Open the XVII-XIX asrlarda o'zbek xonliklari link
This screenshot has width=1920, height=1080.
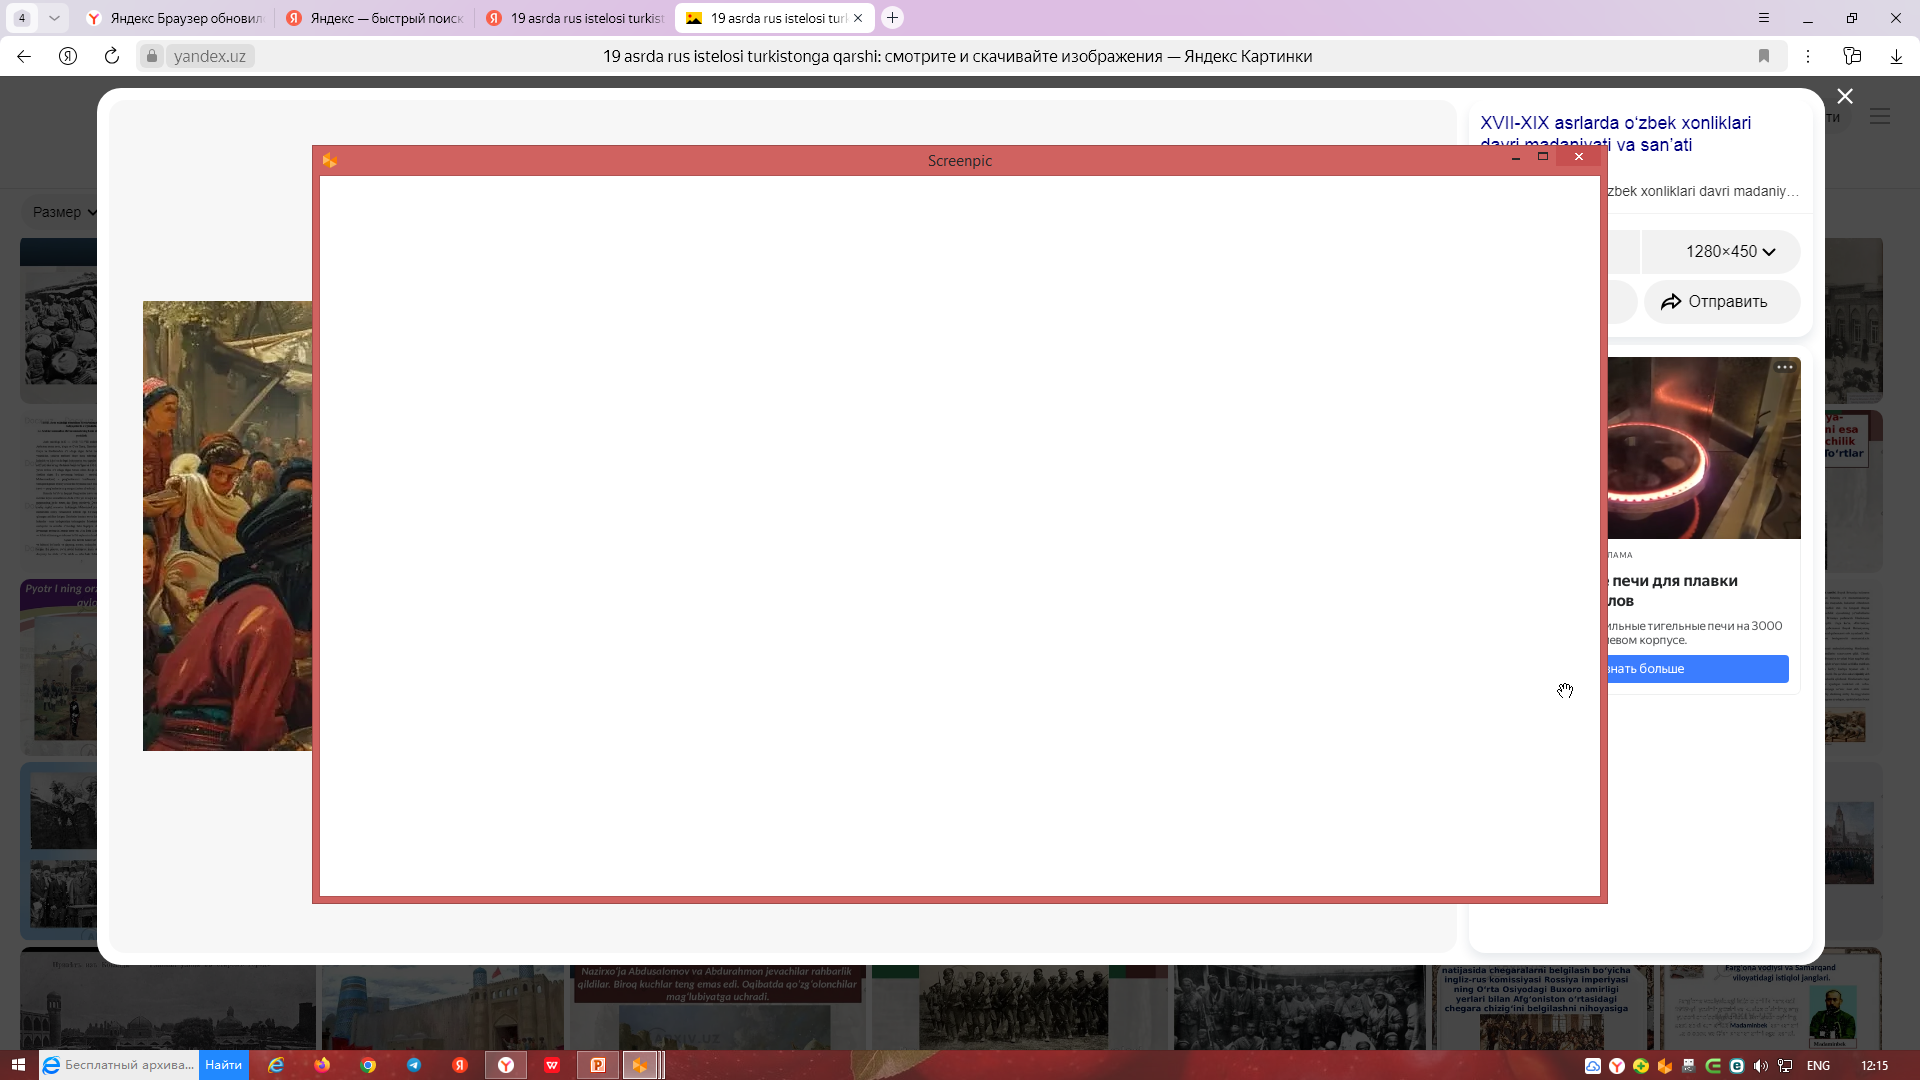point(1614,123)
